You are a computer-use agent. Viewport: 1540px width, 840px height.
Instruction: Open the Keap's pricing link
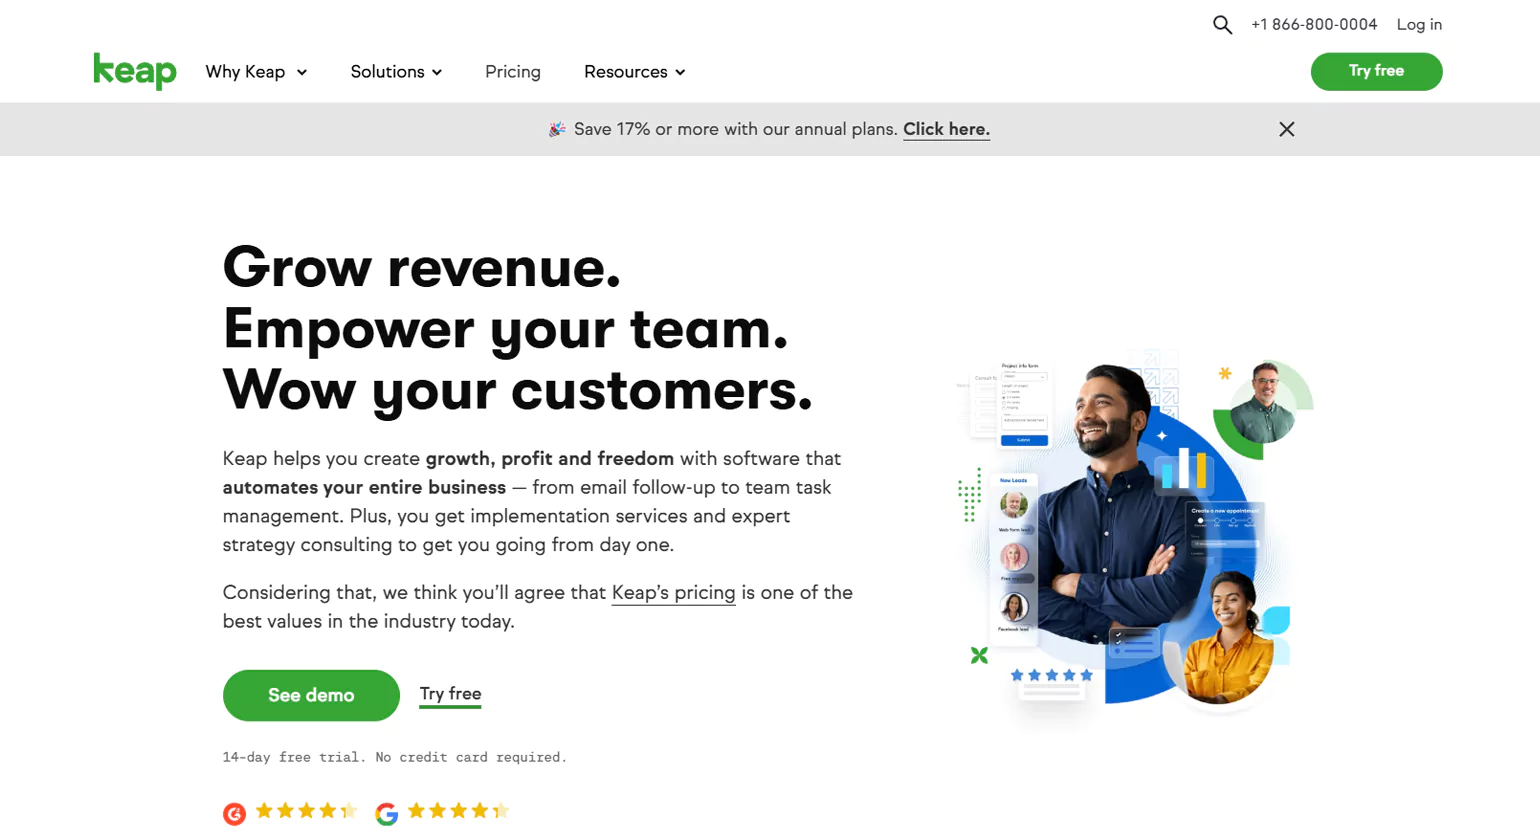point(673,593)
